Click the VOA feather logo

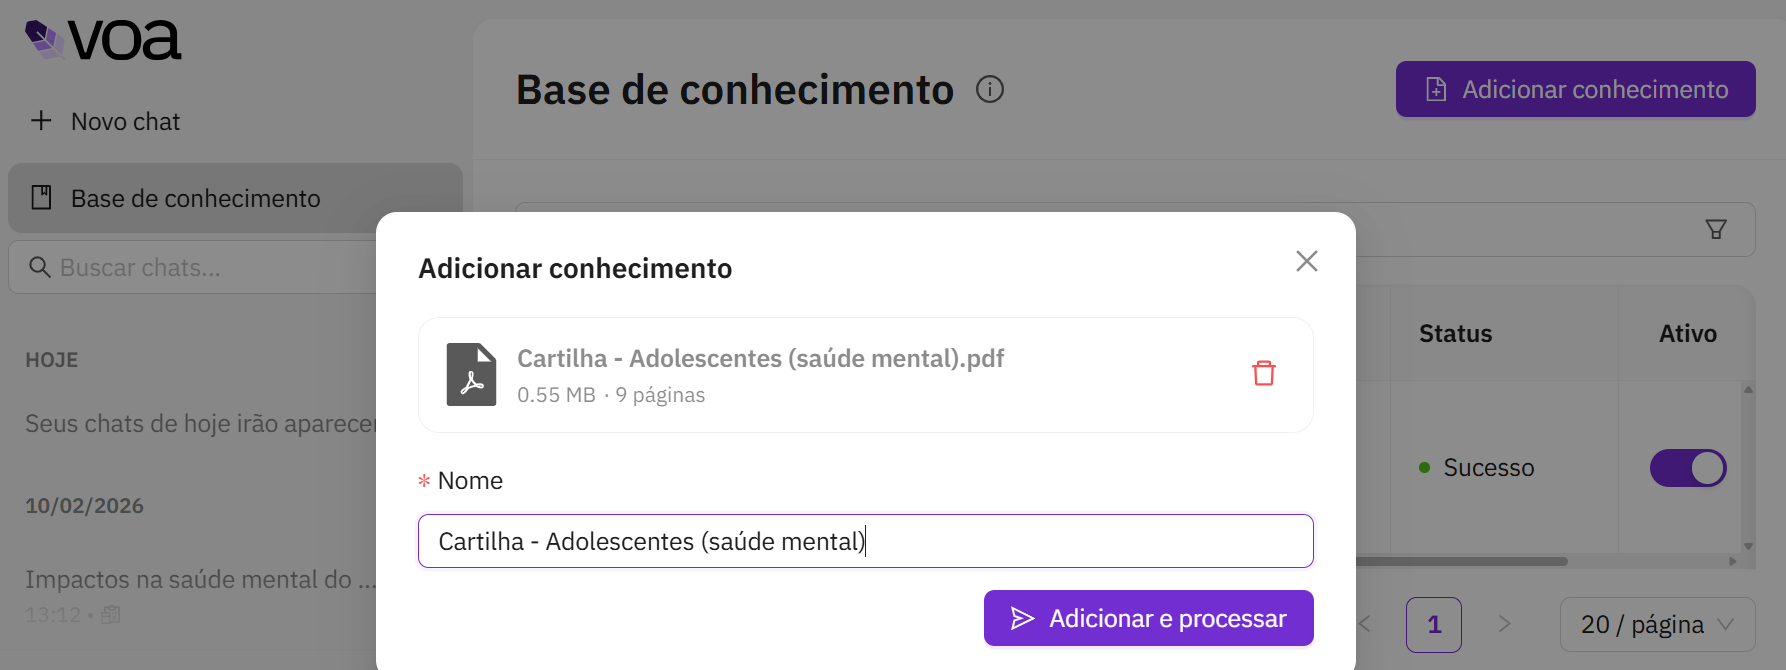45,40
